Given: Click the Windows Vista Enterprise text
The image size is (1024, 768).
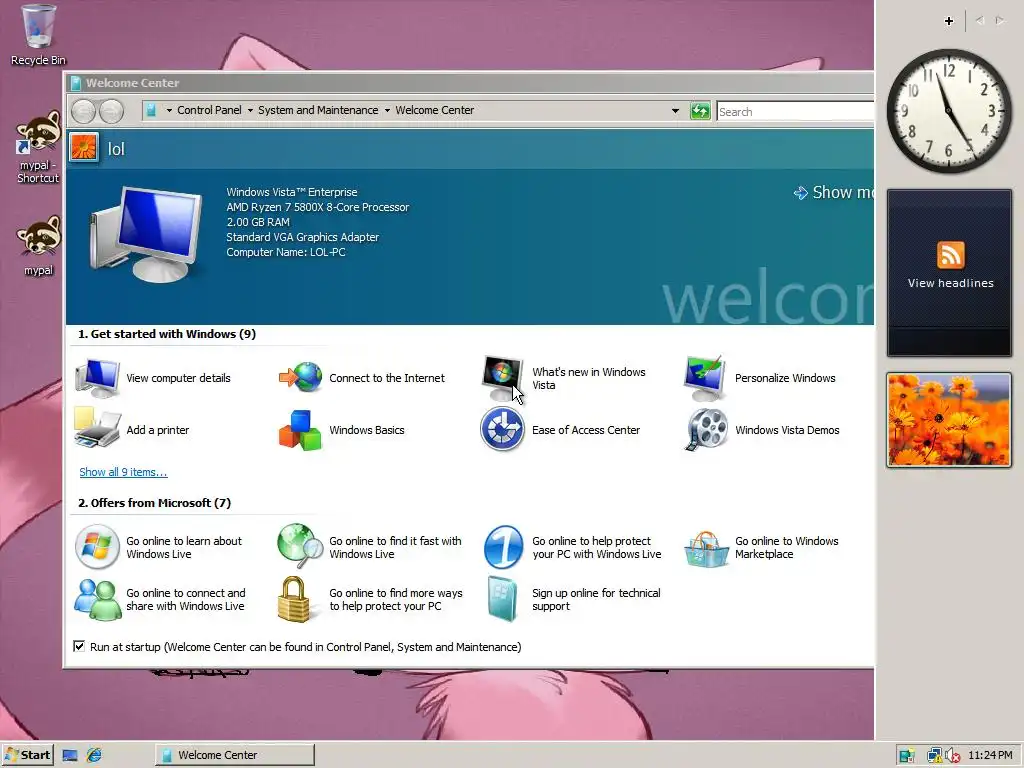Looking at the screenshot, I should (292, 192).
